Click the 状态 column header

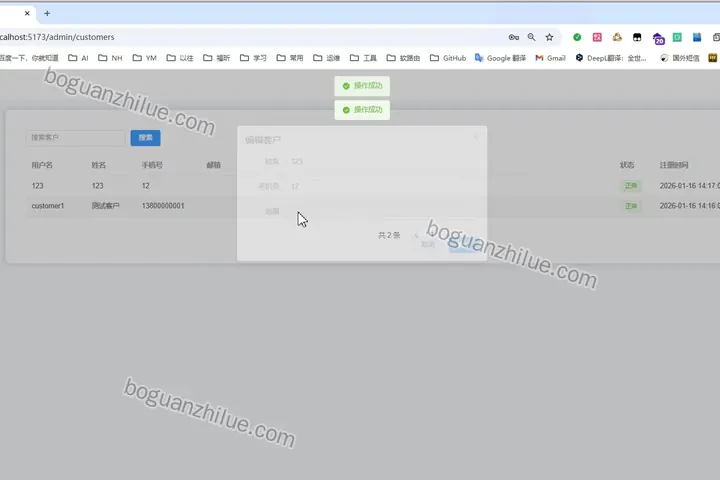(627, 165)
